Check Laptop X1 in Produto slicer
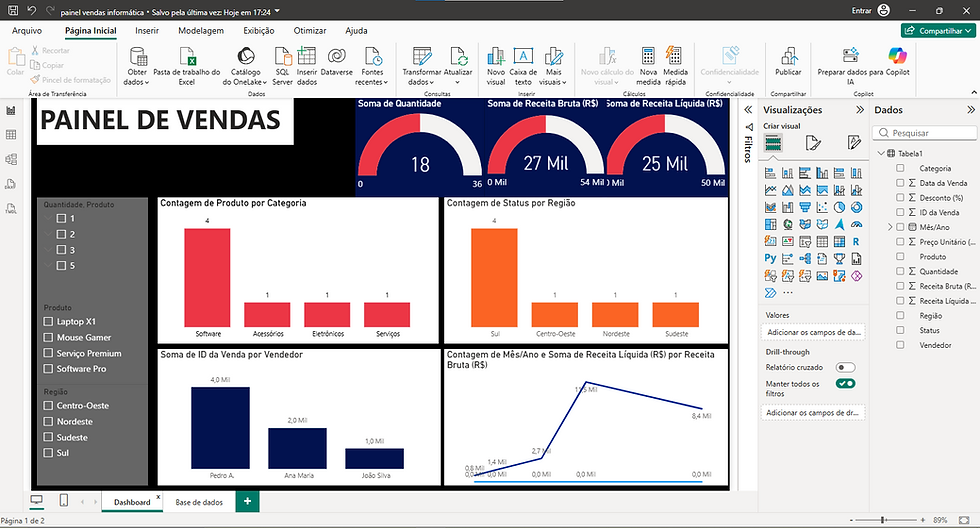The image size is (980, 528). 48,321
